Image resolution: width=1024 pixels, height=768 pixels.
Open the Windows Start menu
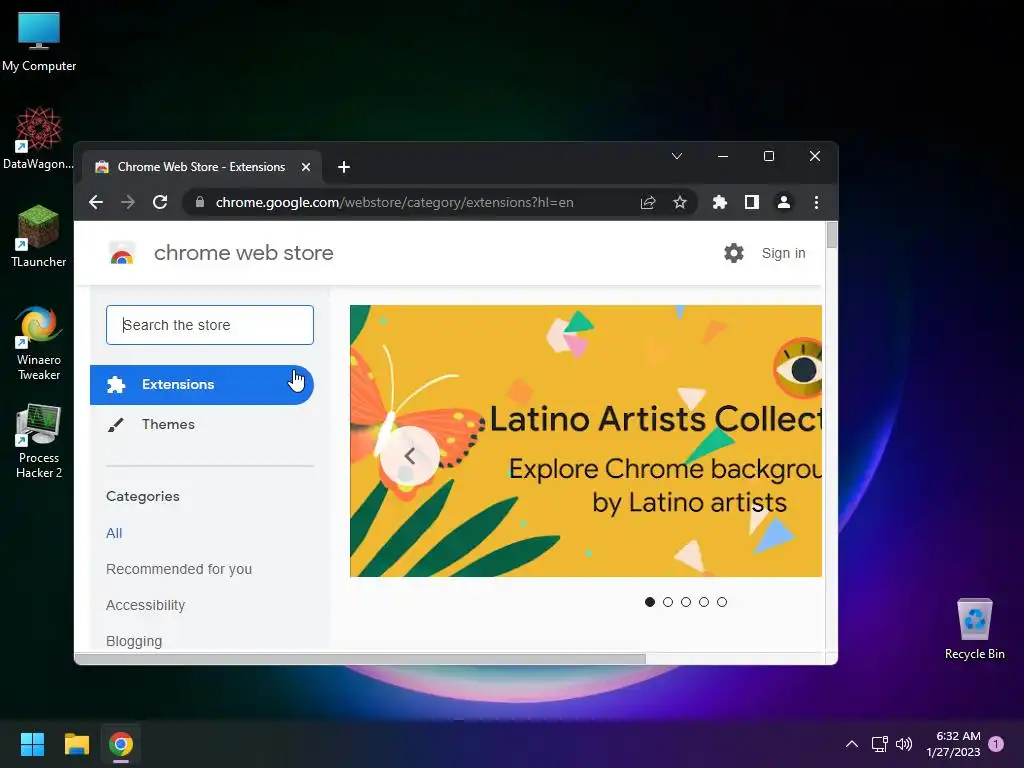coord(32,744)
